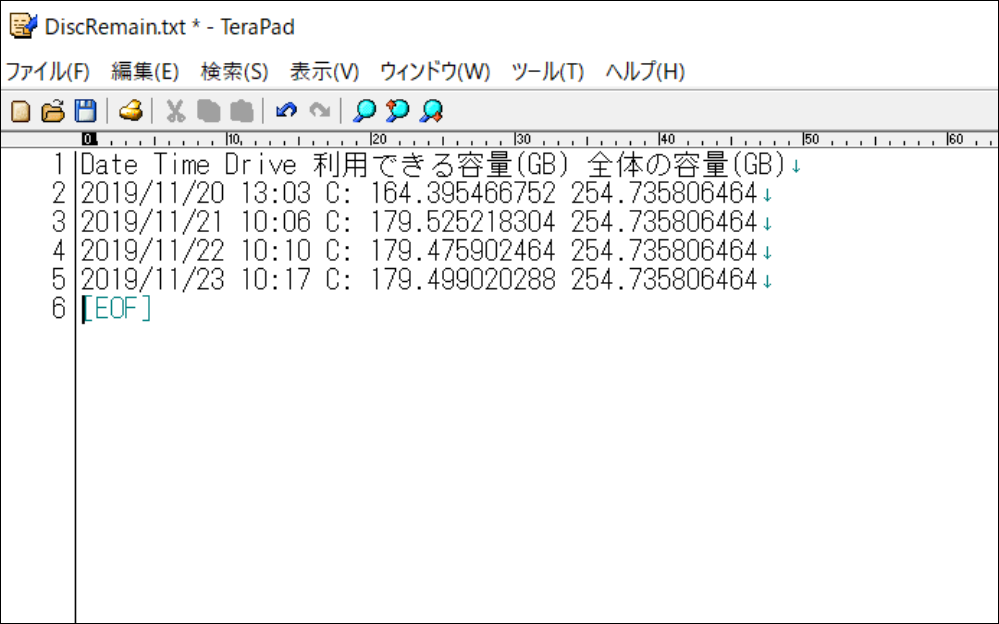Open the ウィンドウ(W) menu
The height and width of the screenshot is (624, 999).
coord(435,71)
